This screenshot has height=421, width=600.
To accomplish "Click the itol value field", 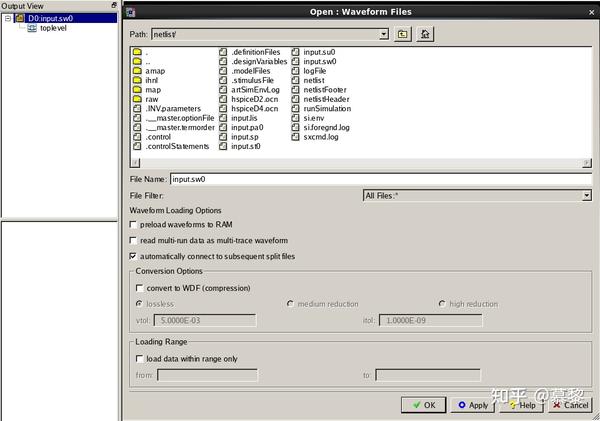I will [430, 320].
